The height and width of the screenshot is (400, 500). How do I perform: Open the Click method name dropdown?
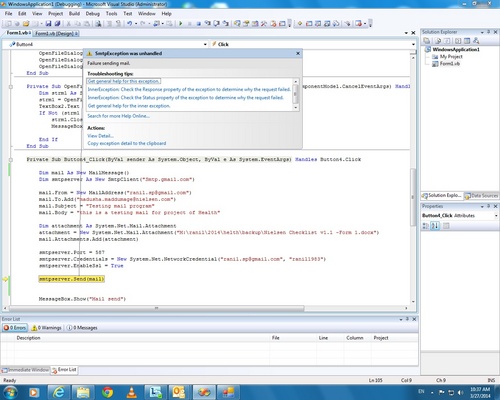[413, 44]
